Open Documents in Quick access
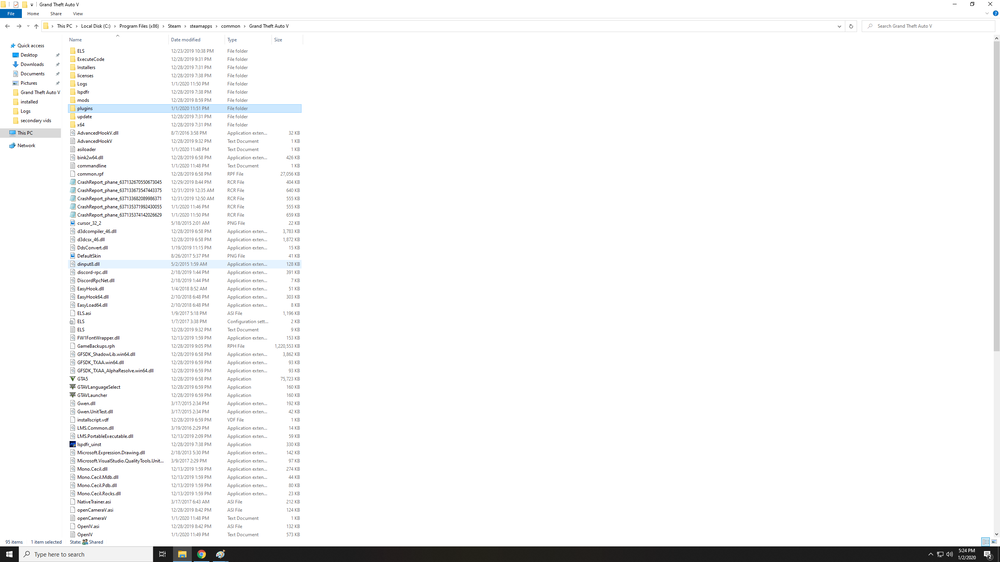Screen dimensions: 1000x562 coord(32,74)
